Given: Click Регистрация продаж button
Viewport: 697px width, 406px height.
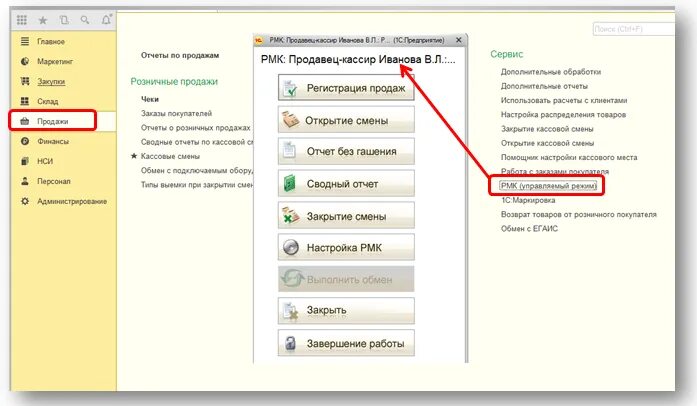Looking at the screenshot, I should pyautogui.click(x=346, y=88).
